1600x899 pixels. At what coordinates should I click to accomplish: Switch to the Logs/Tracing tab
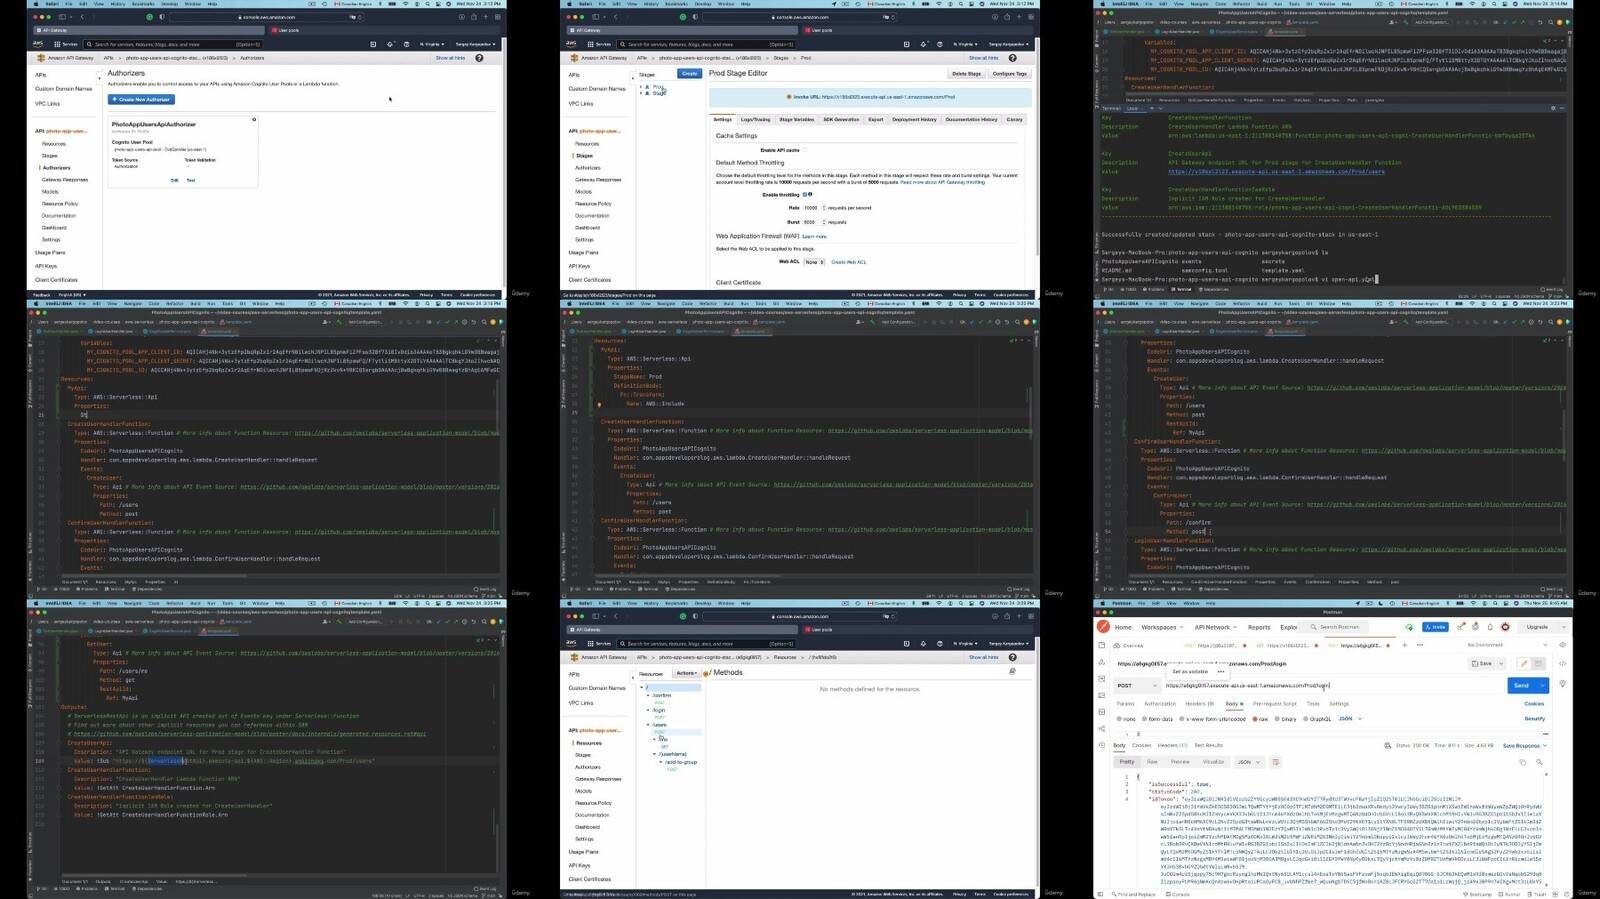tap(755, 119)
